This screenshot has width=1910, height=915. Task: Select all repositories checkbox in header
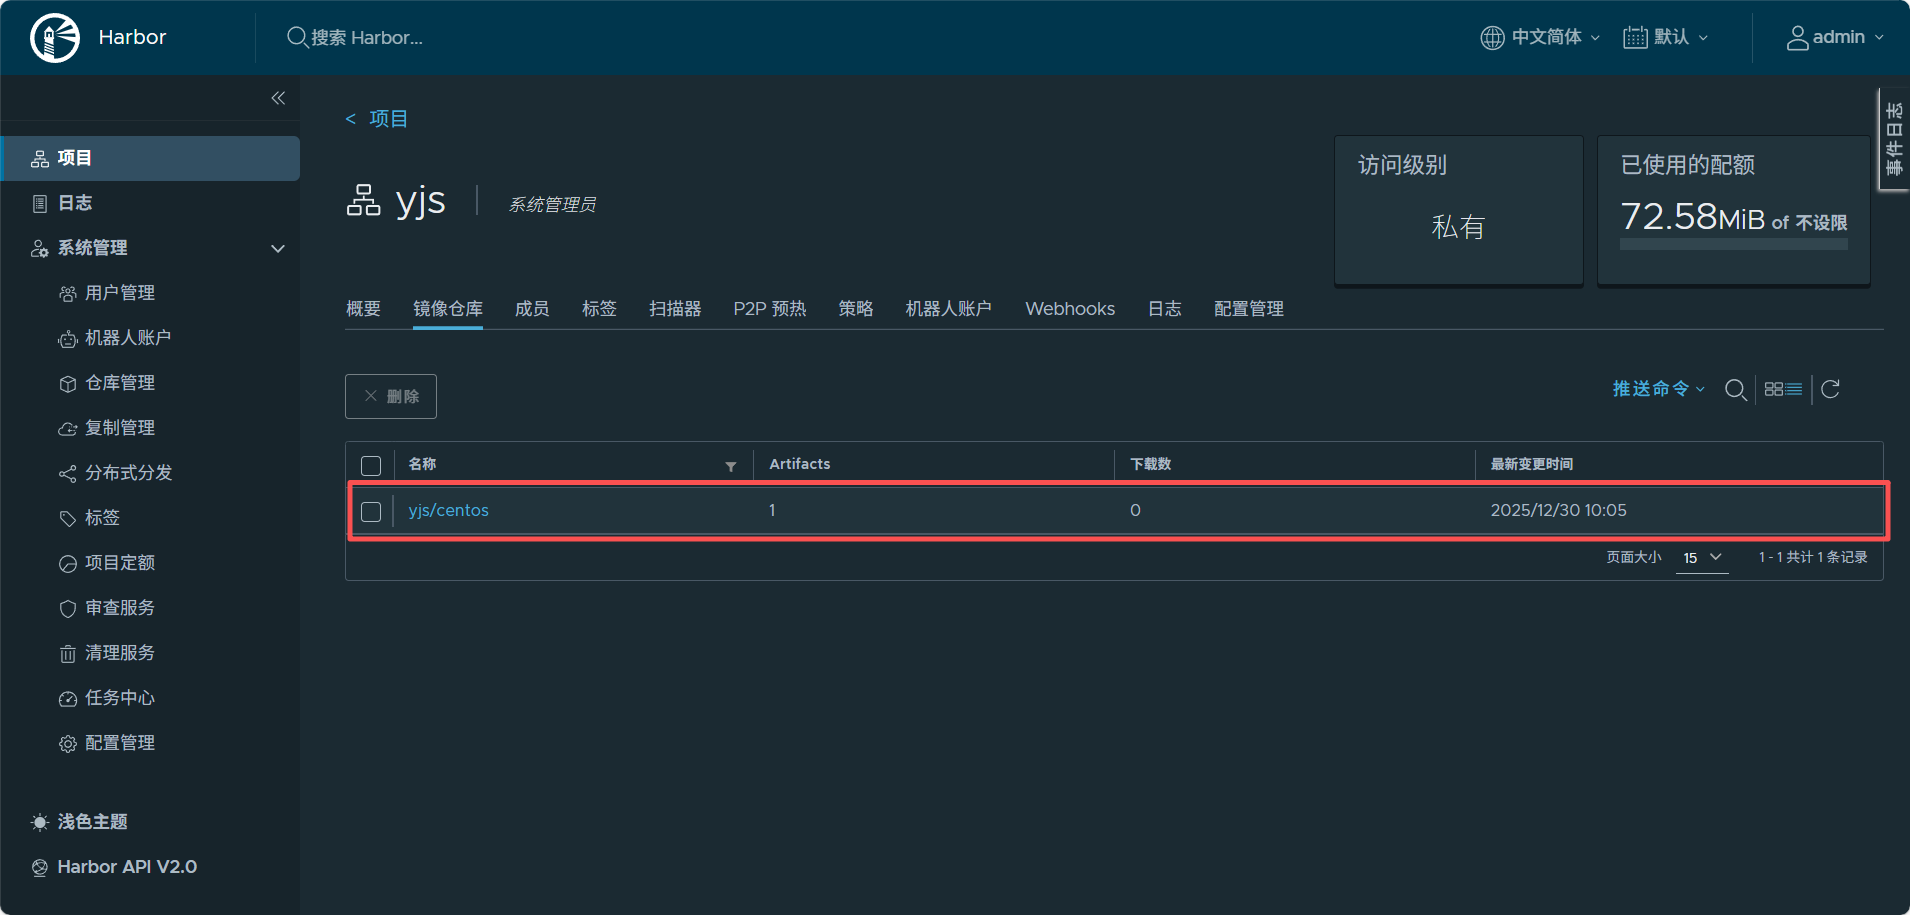pyautogui.click(x=371, y=466)
